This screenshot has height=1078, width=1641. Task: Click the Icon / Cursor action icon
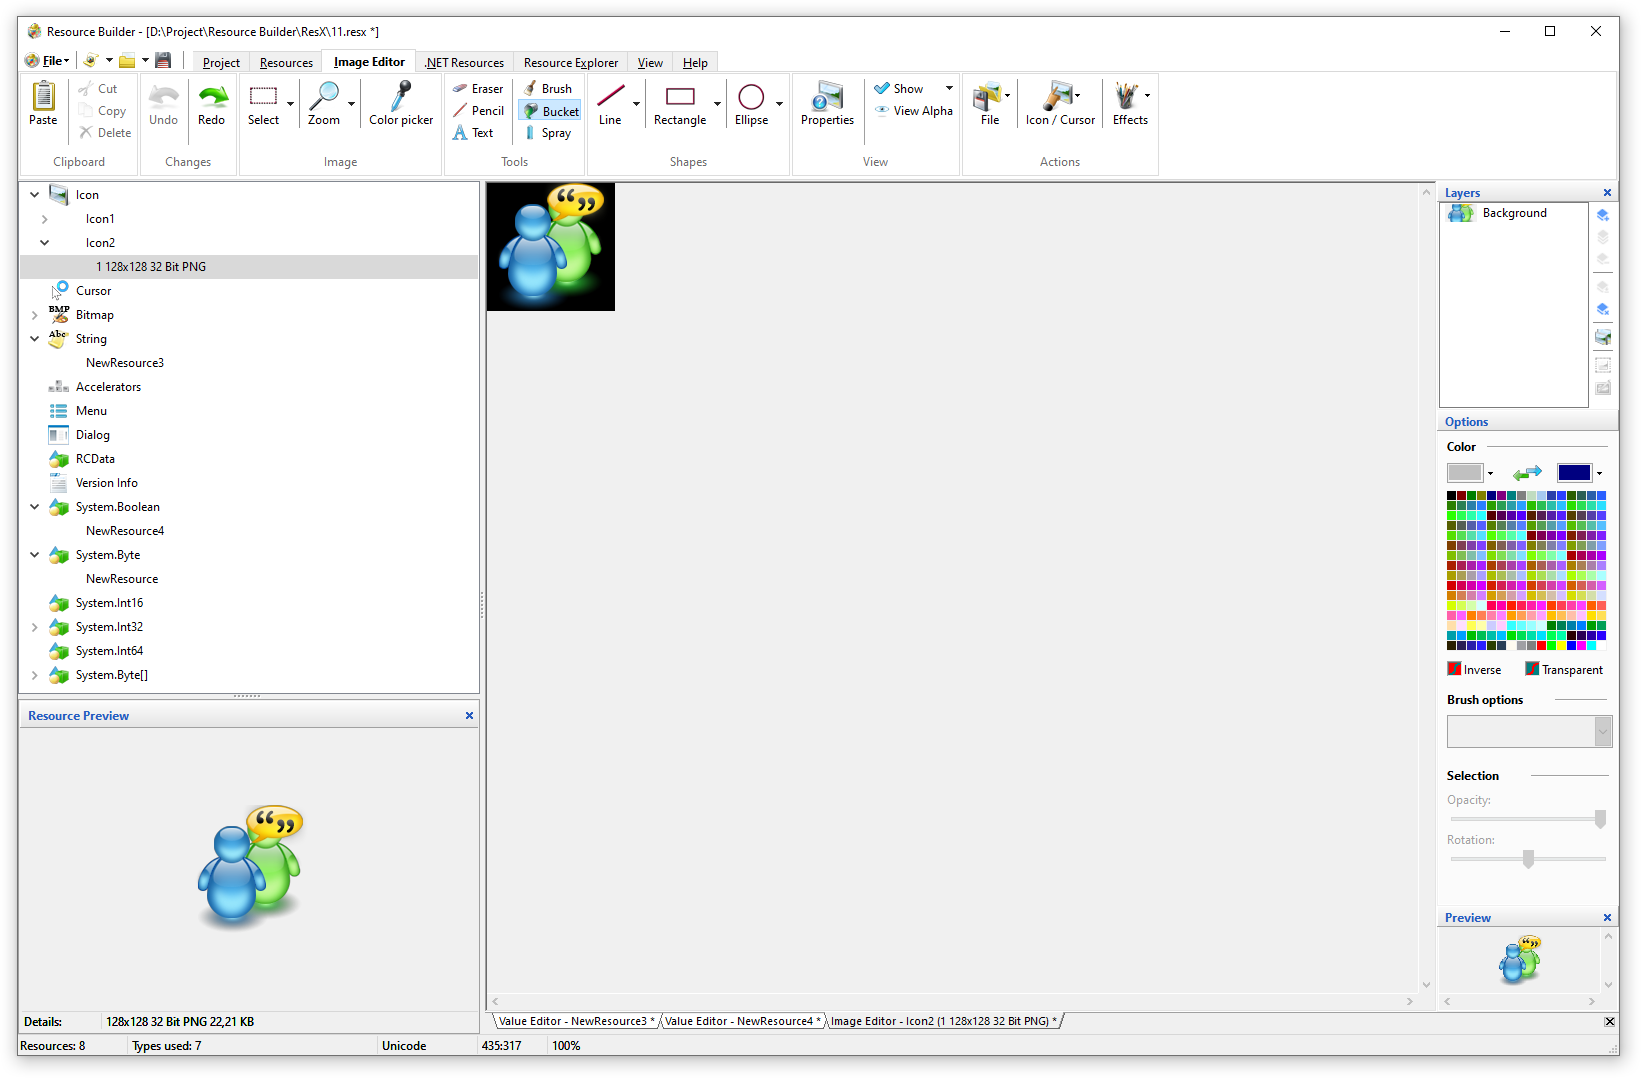click(x=1056, y=96)
